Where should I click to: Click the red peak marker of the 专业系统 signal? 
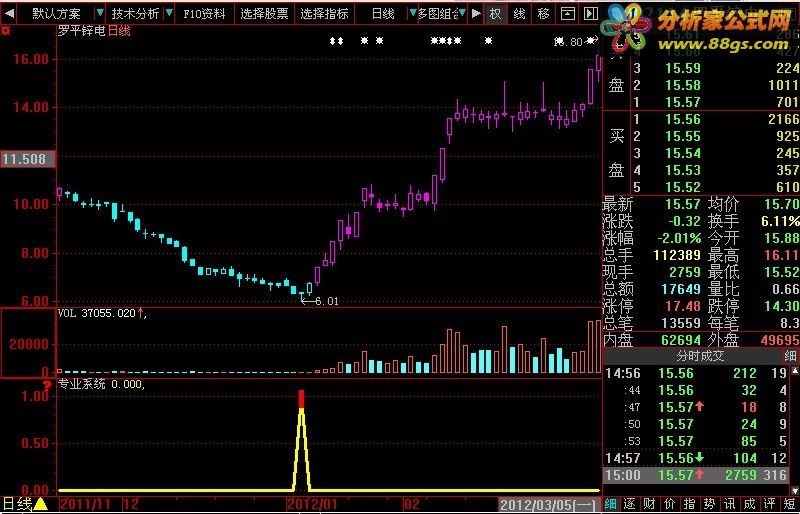pyautogui.click(x=301, y=398)
